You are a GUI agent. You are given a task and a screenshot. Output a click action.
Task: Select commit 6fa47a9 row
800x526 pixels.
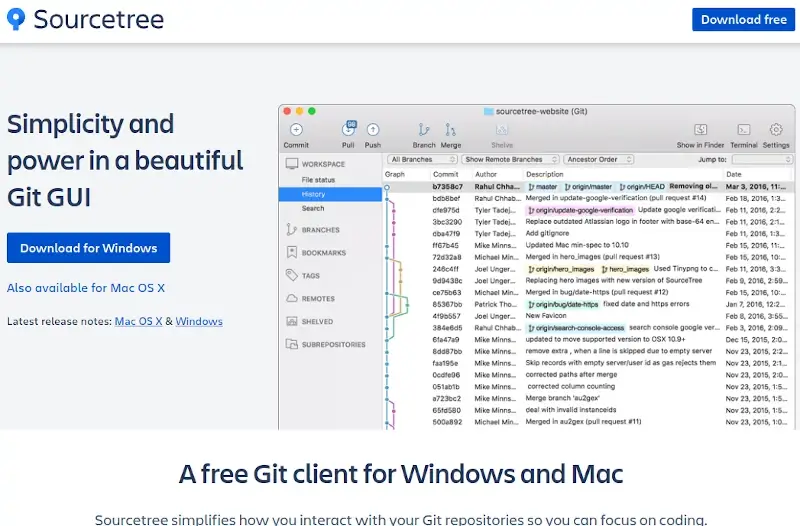(588, 339)
